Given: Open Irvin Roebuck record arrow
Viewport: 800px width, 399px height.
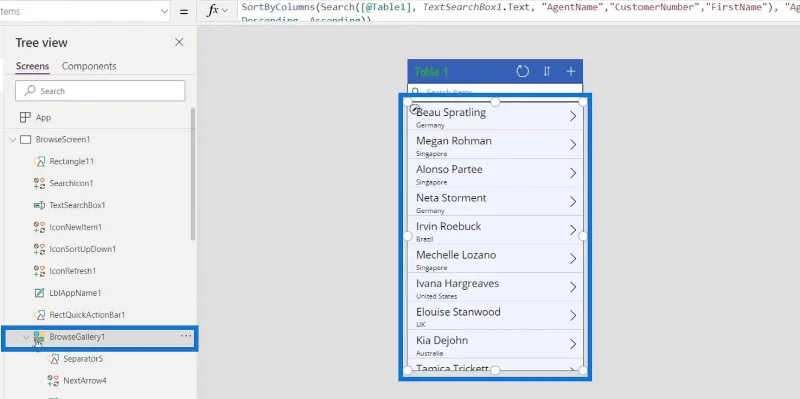Looking at the screenshot, I should [x=573, y=231].
